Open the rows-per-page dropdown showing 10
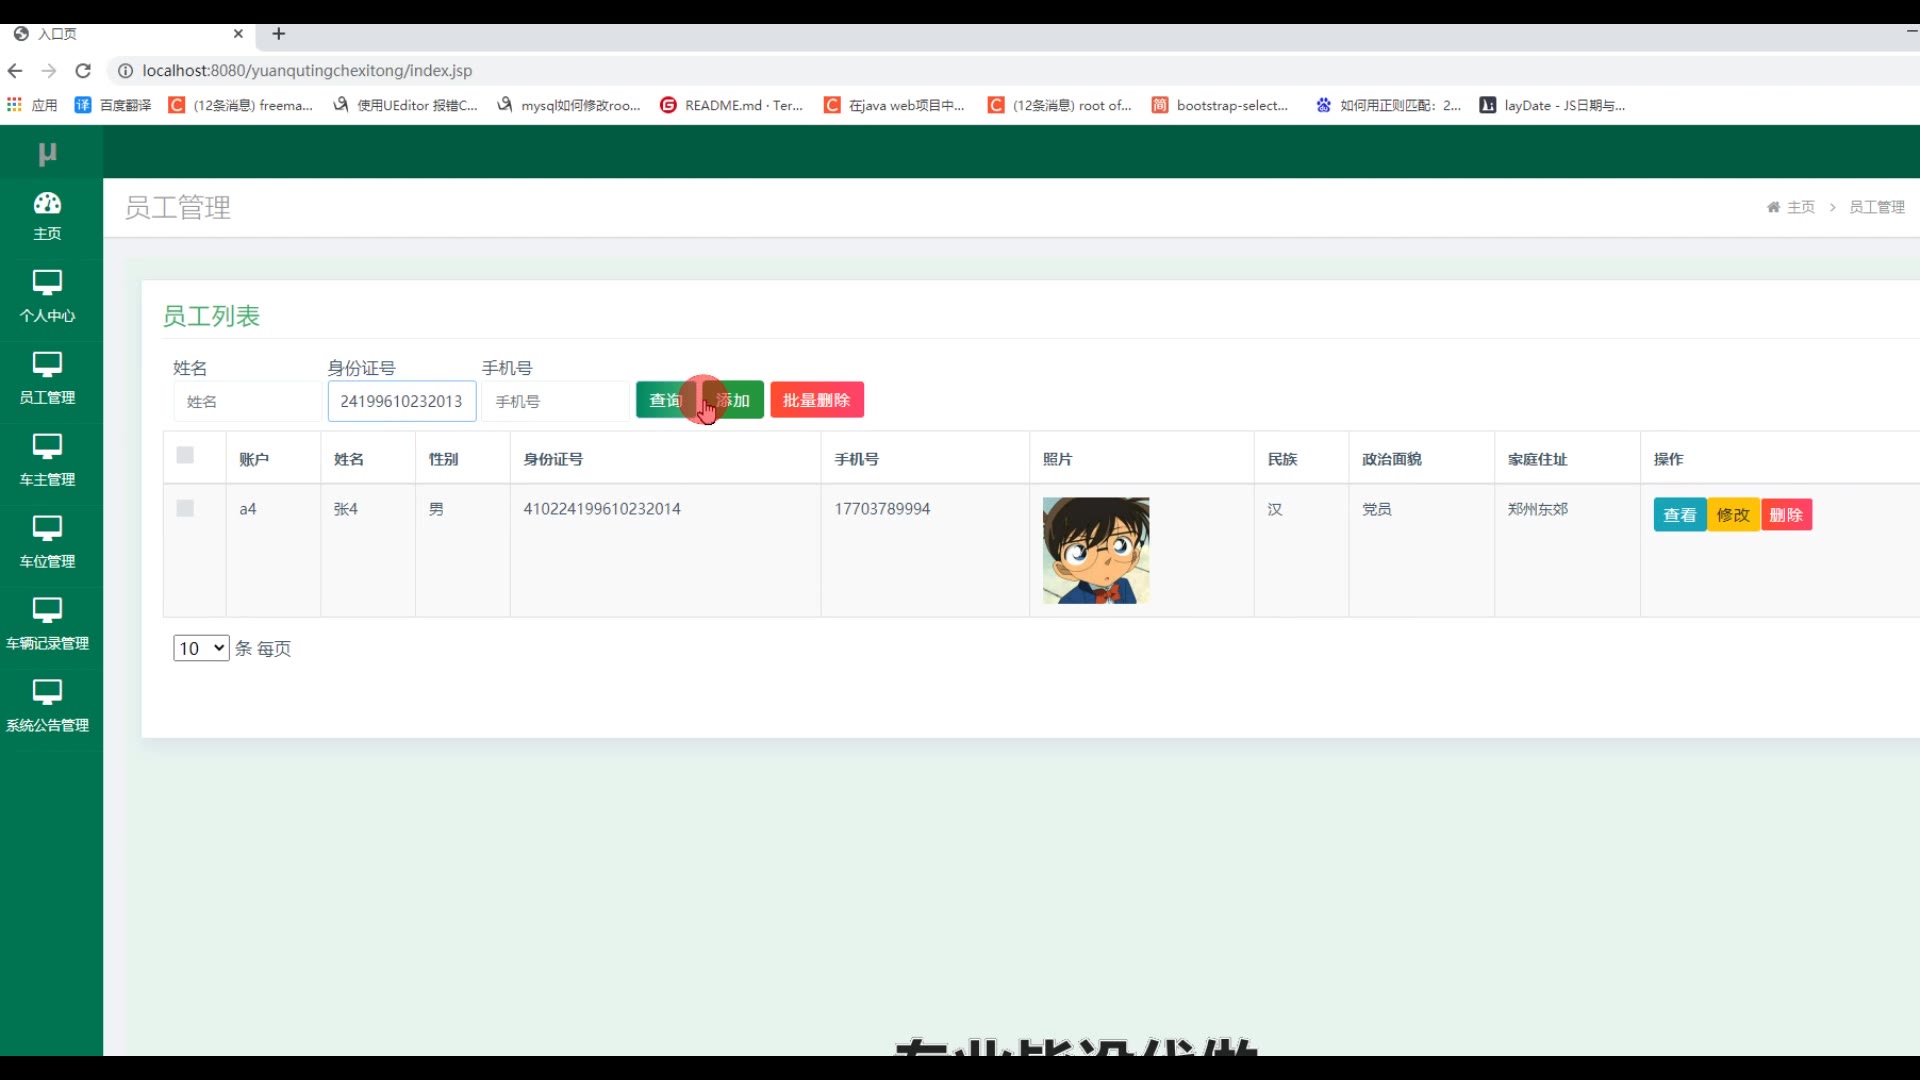The width and height of the screenshot is (1920, 1080). coord(201,649)
